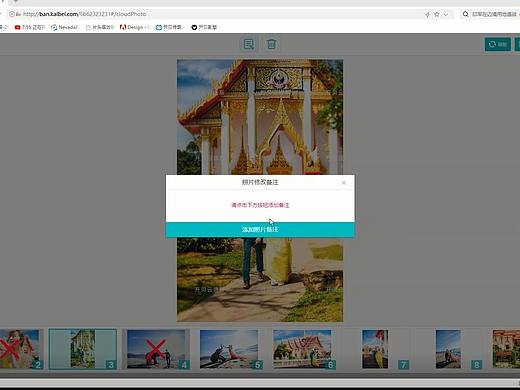Click the dialog title 照片修改备注

pyautogui.click(x=260, y=182)
